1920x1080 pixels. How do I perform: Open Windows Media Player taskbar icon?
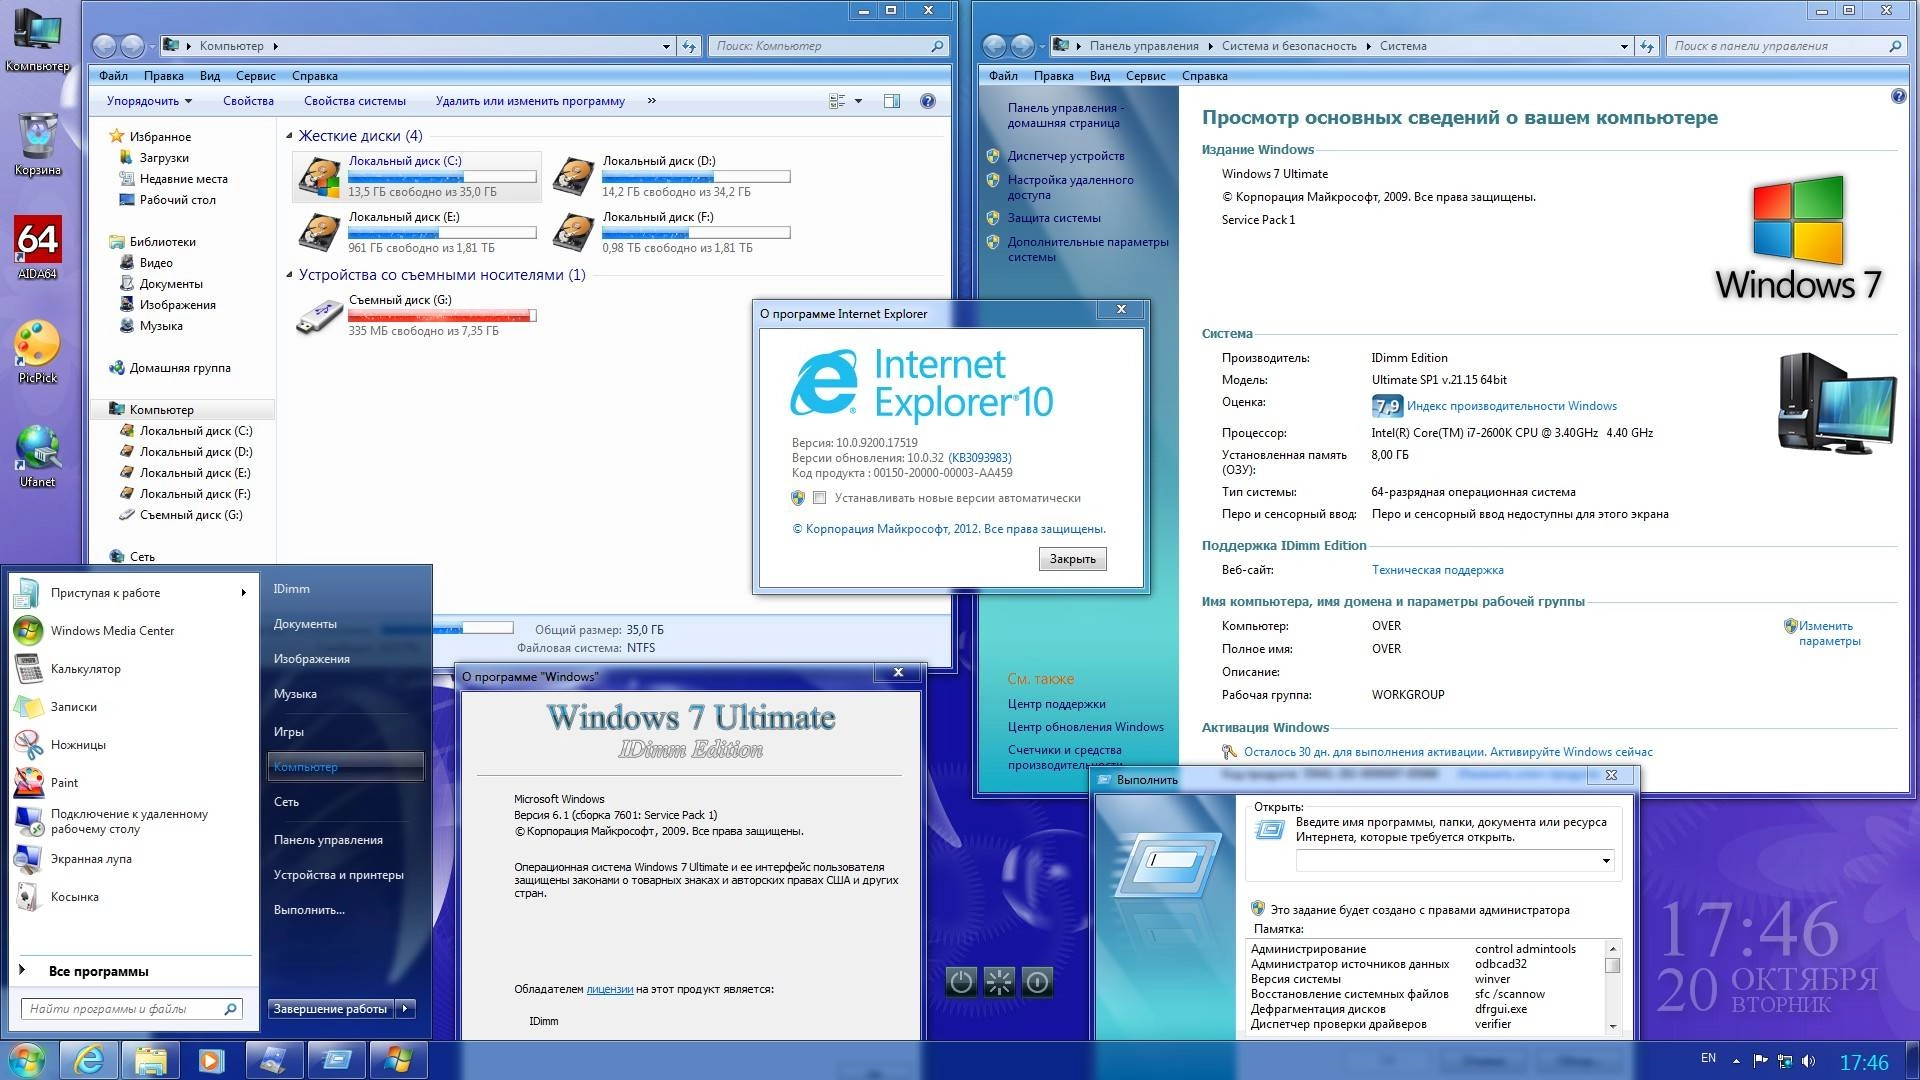(211, 1060)
